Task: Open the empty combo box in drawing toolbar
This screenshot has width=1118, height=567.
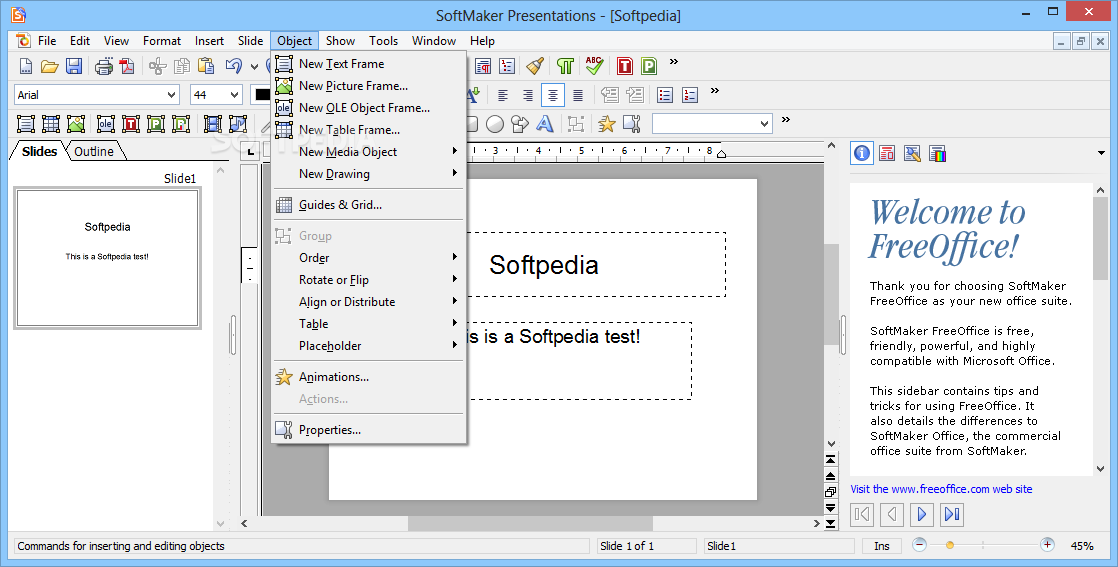Action: [764, 124]
